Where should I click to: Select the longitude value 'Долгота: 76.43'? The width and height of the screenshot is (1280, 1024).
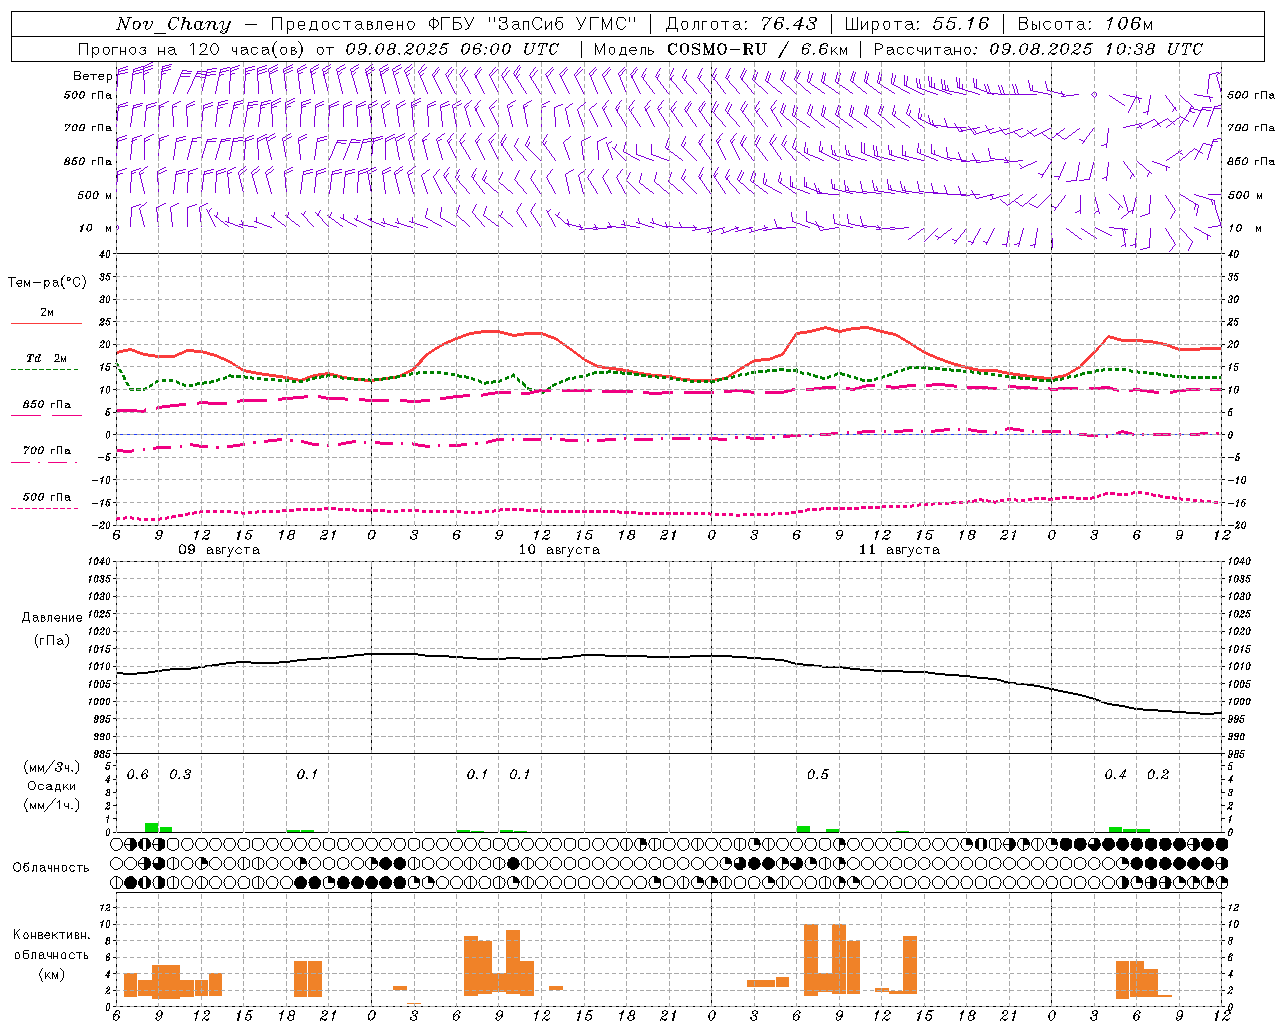tap(742, 24)
